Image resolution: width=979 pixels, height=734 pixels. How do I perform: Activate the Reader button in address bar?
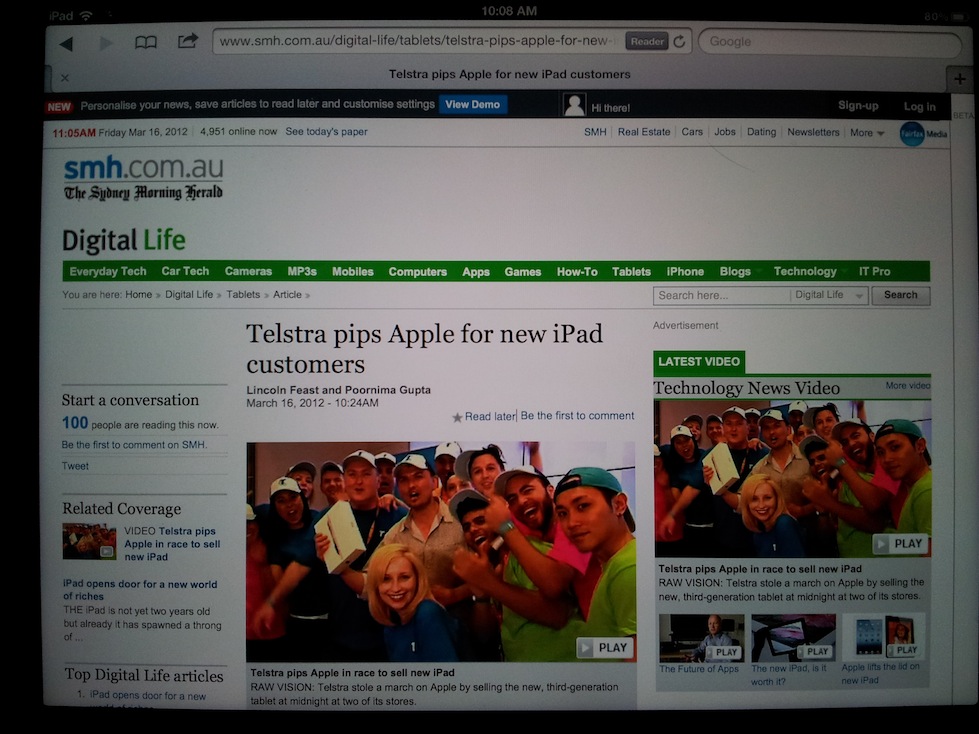point(647,41)
